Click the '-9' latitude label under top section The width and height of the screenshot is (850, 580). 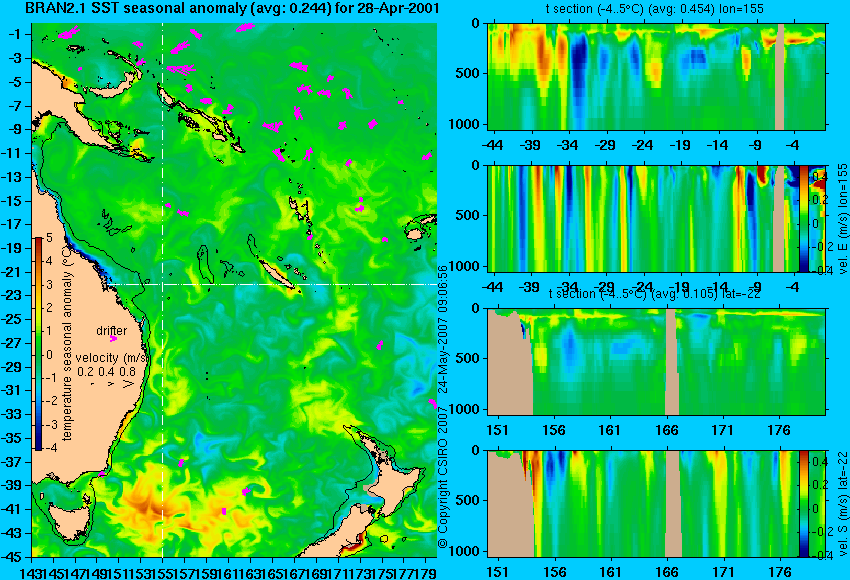pos(755,145)
